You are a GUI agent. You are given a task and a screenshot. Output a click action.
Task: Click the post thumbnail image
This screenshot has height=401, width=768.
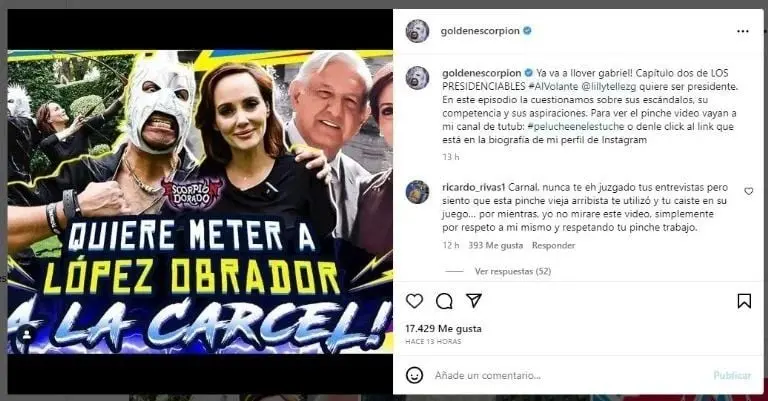pos(200,201)
